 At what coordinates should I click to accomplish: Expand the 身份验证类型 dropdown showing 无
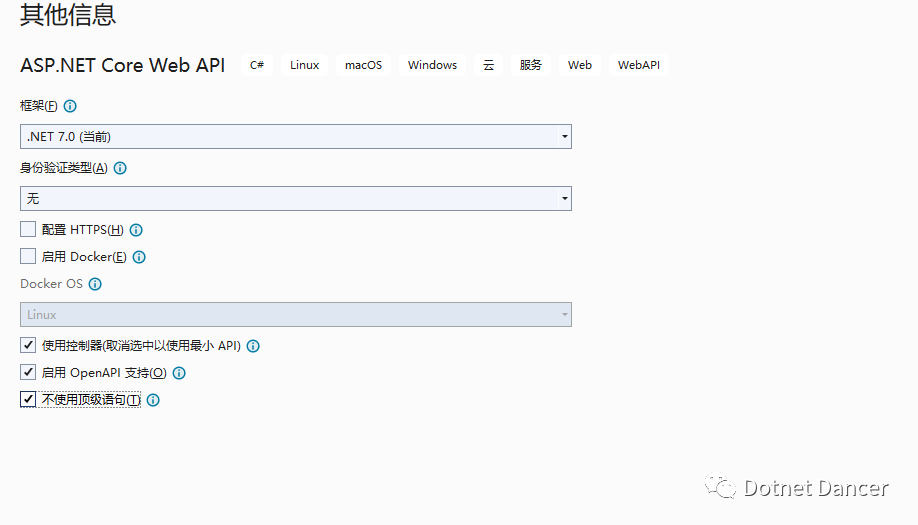point(296,199)
